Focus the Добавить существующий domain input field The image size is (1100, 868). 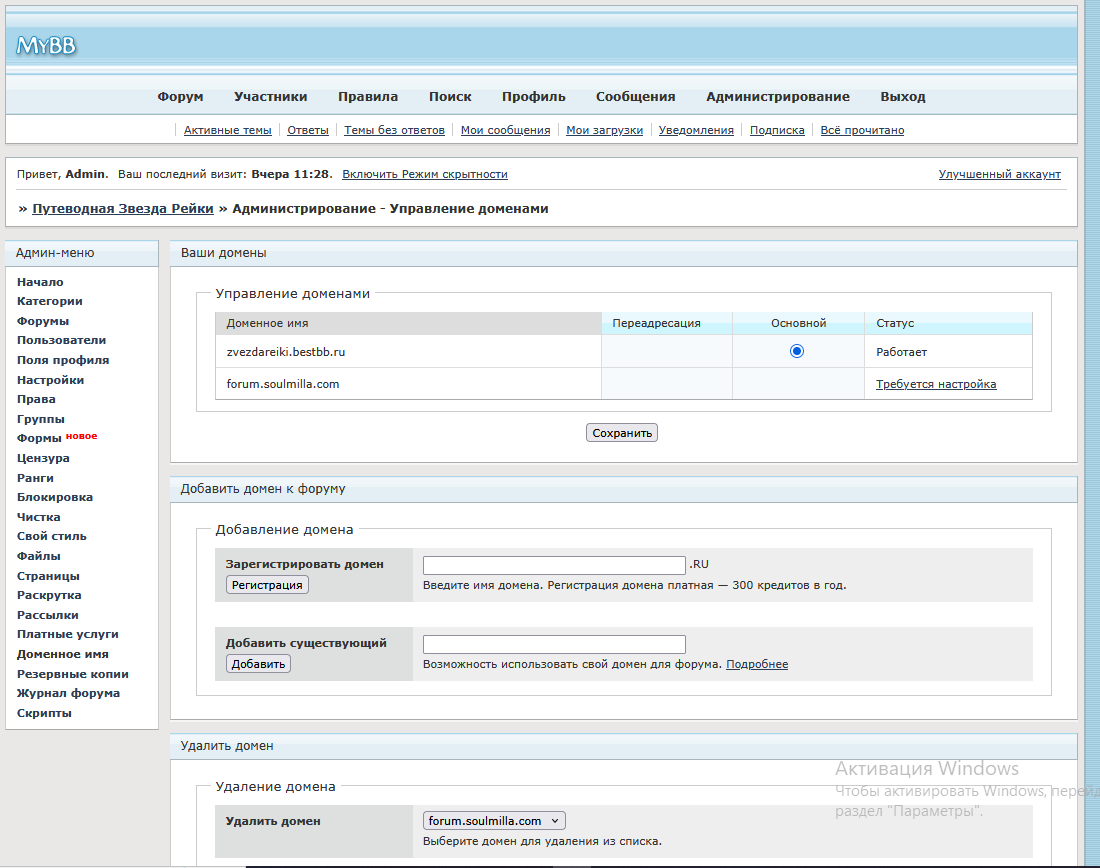pos(554,644)
